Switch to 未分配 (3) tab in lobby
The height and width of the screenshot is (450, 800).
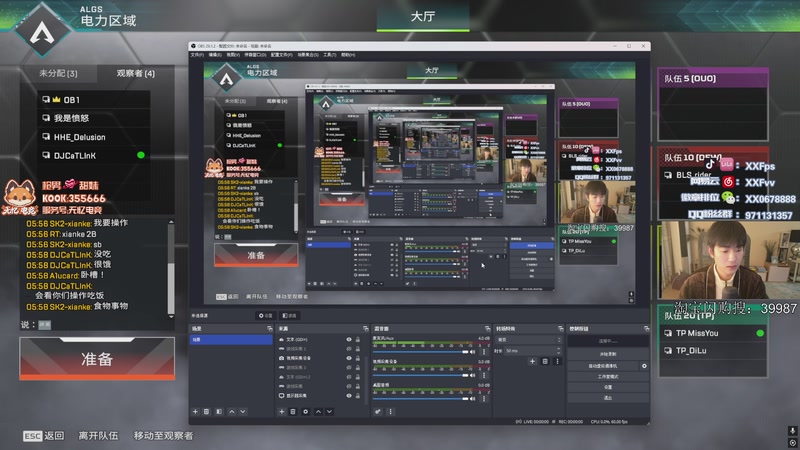coord(59,73)
